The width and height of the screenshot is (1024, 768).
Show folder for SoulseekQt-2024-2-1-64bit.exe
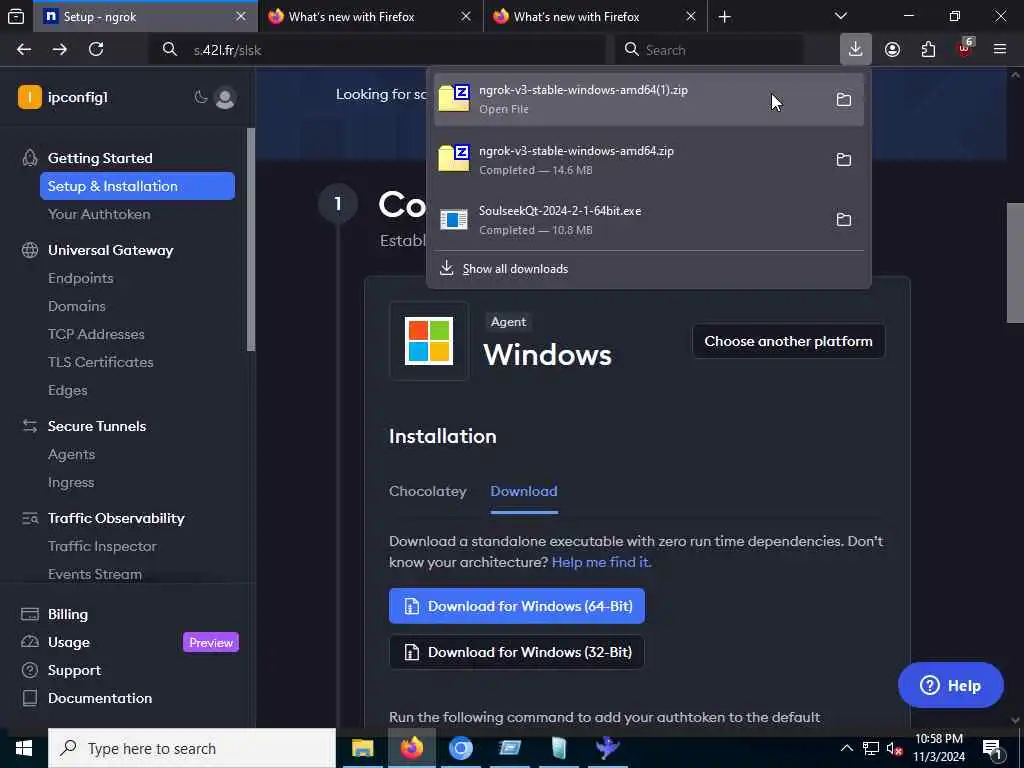(844, 219)
